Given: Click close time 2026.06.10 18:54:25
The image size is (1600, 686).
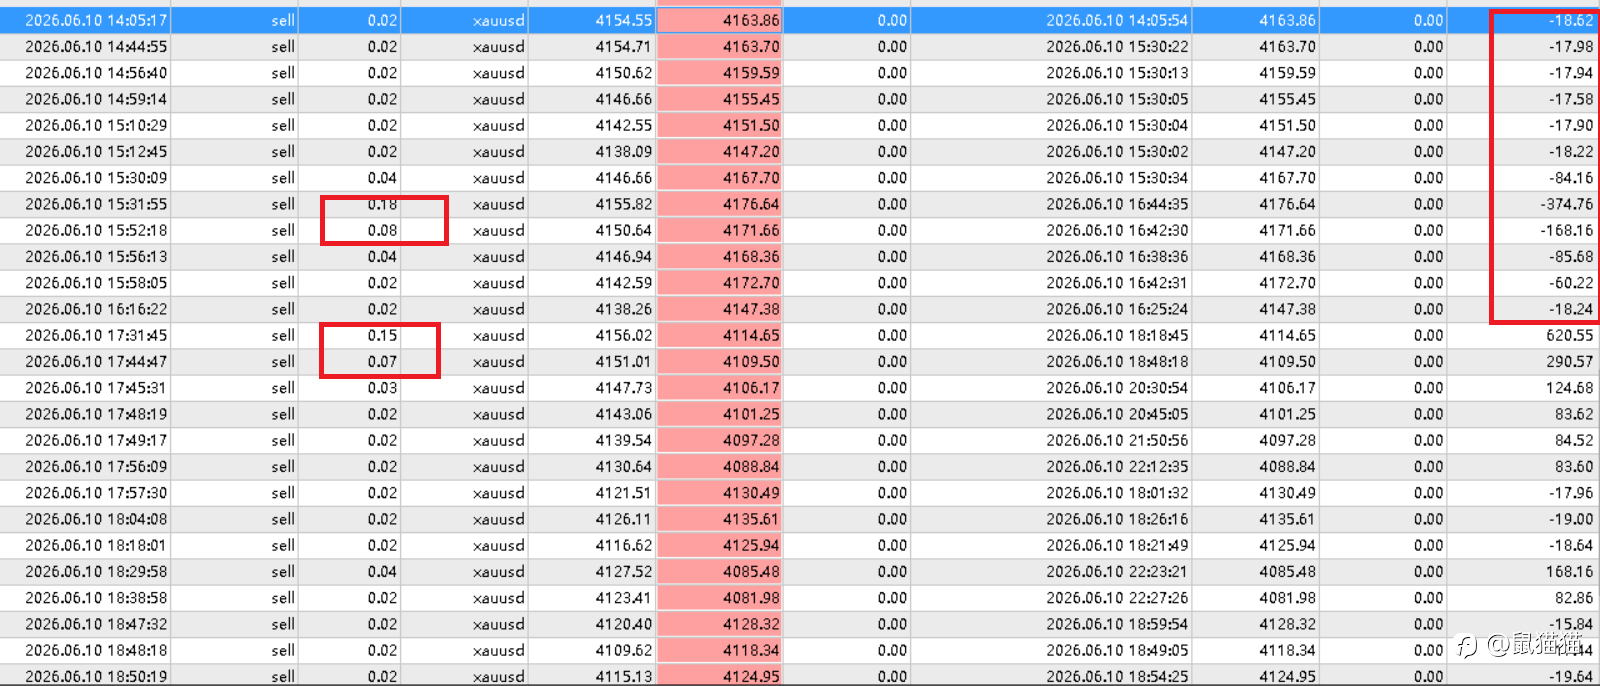Looking at the screenshot, I should [1117, 676].
